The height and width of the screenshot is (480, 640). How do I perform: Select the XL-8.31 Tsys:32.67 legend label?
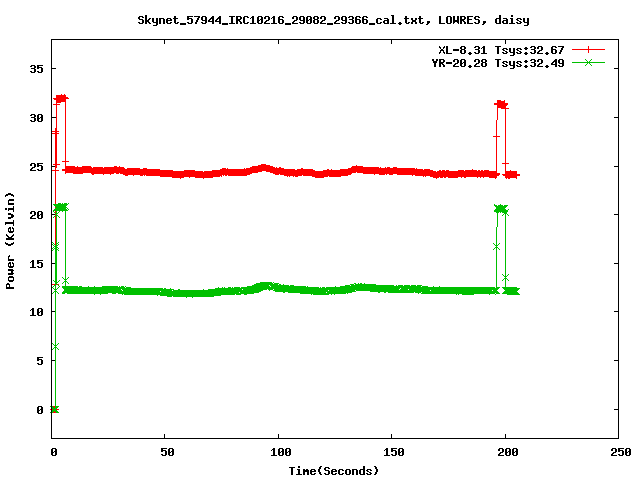coord(501,50)
